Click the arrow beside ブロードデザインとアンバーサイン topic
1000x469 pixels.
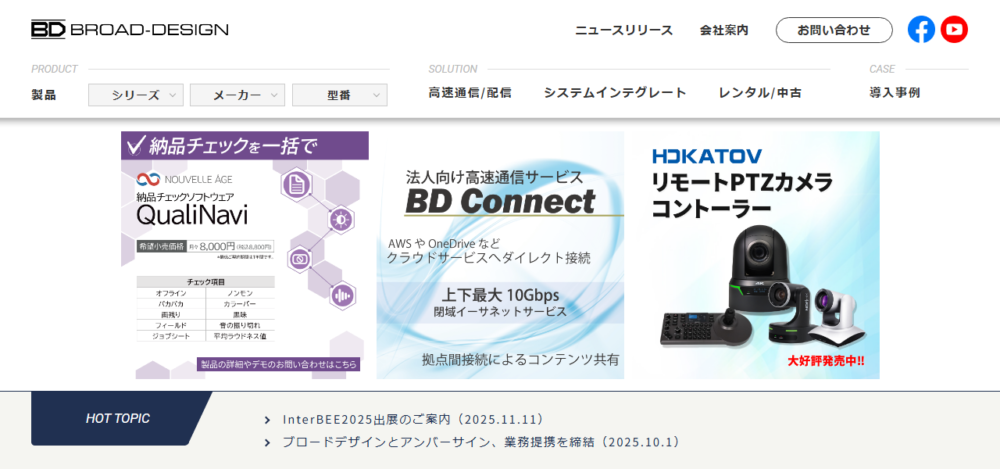267,442
